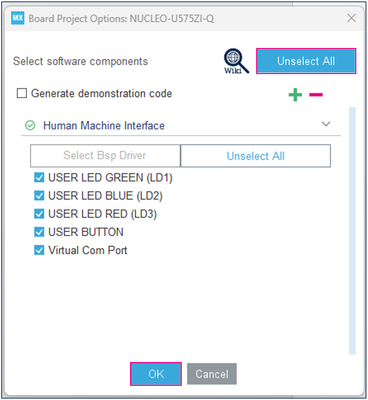Click the USER LED GREEN (LD1) label text
The width and height of the screenshot is (368, 400).
(x=110, y=178)
